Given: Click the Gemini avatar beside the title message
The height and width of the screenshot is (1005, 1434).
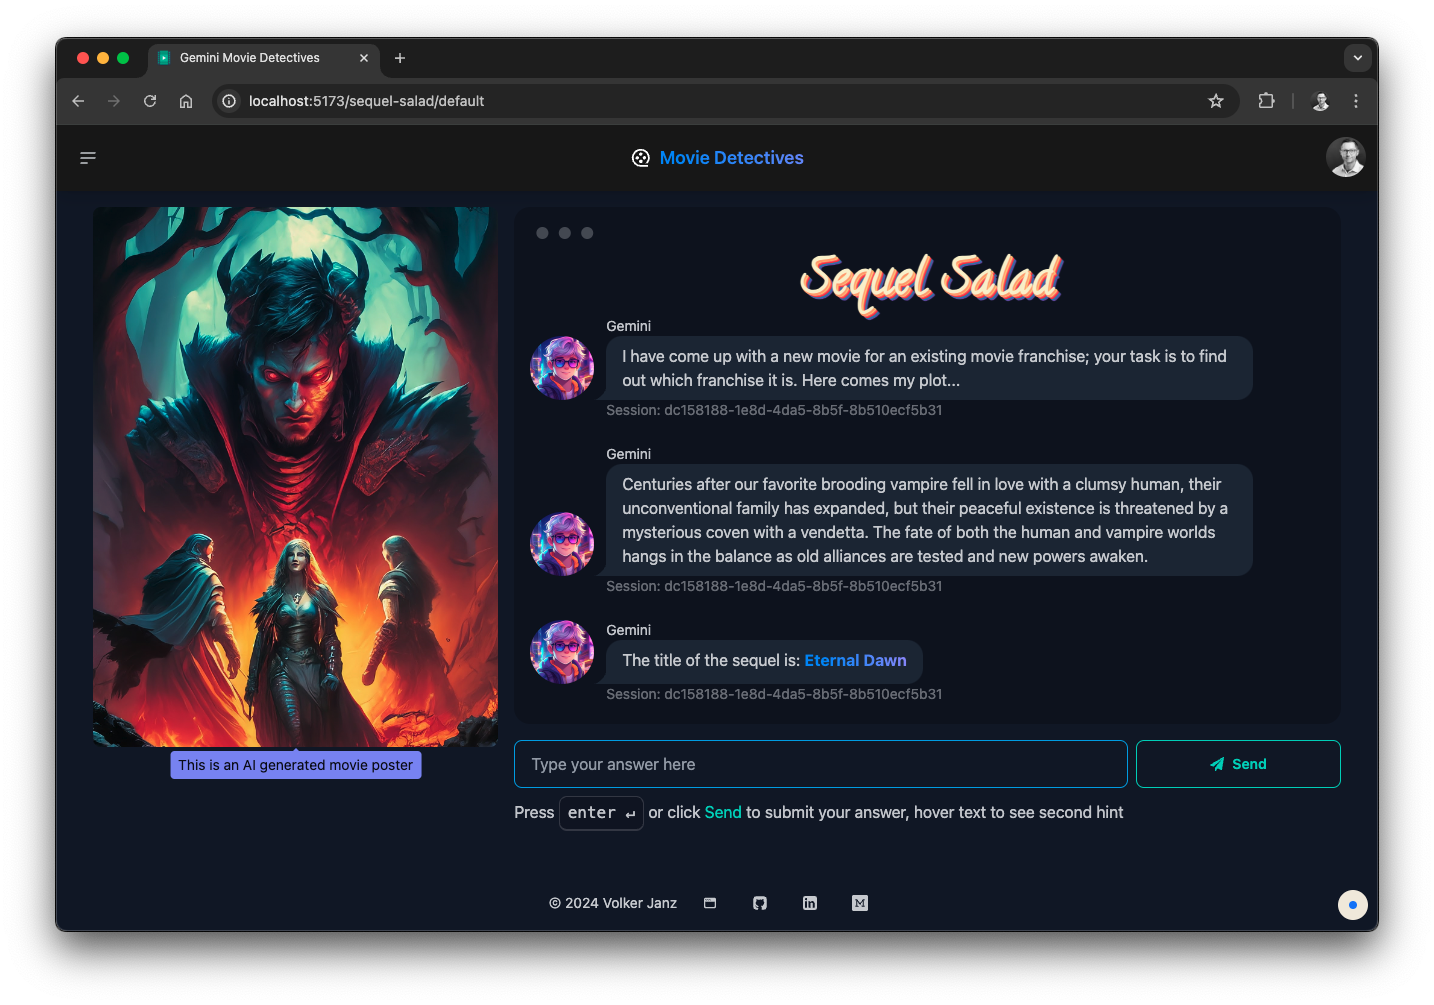Looking at the screenshot, I should coord(562,652).
